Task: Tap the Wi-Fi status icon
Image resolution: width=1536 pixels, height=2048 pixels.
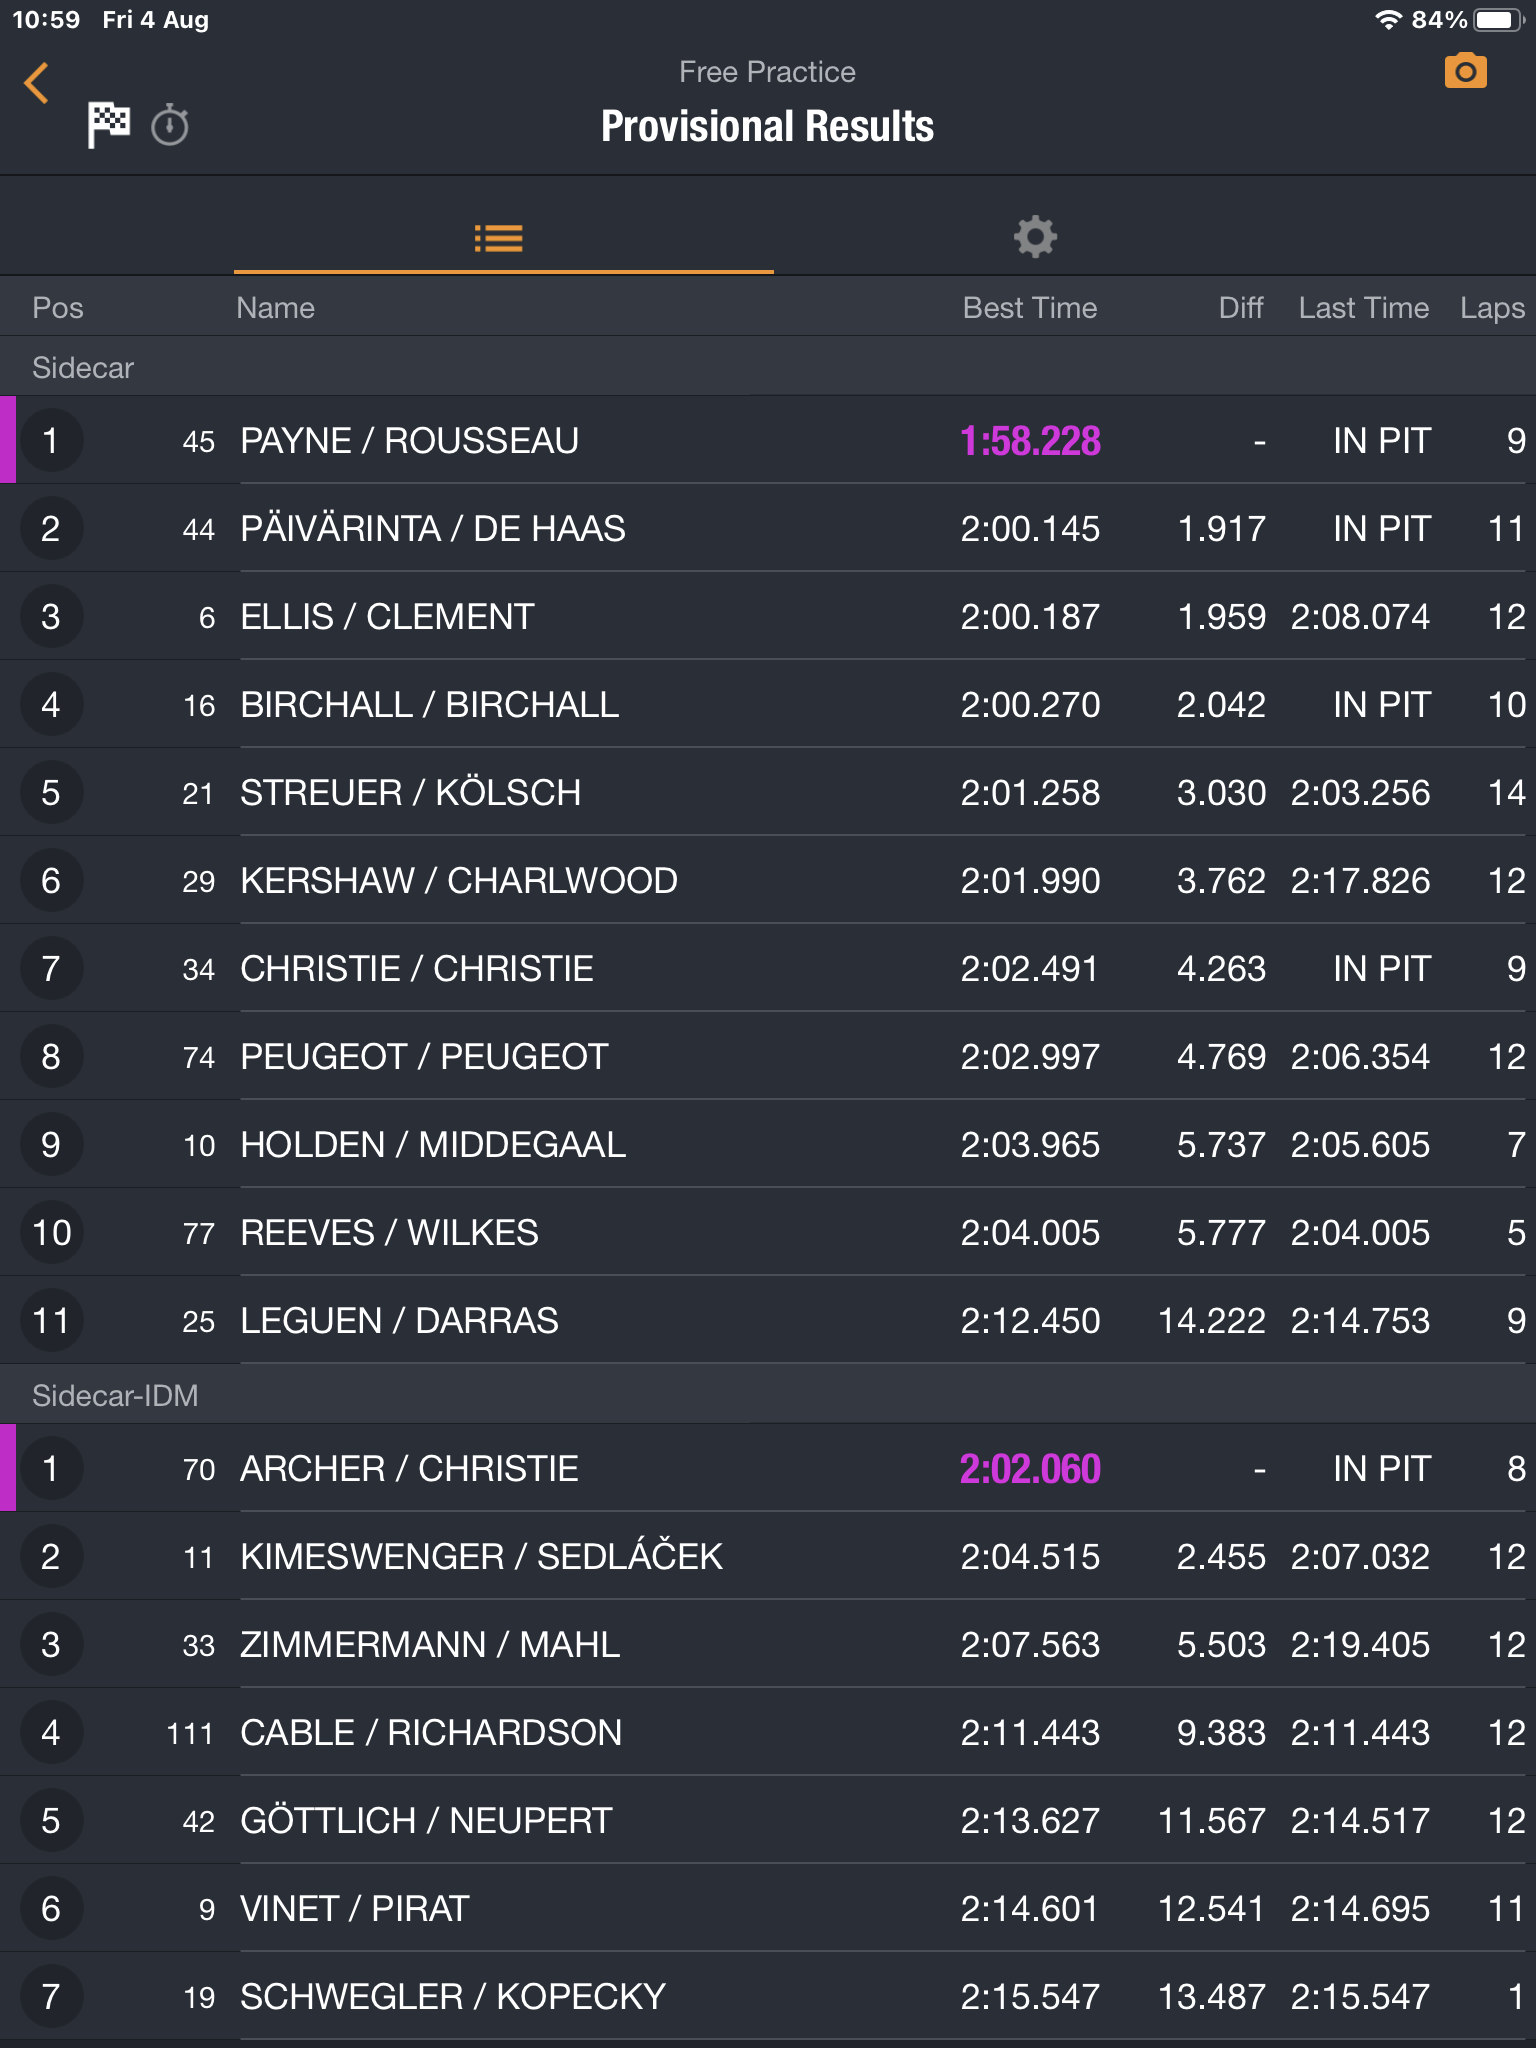Action: pos(1387,20)
